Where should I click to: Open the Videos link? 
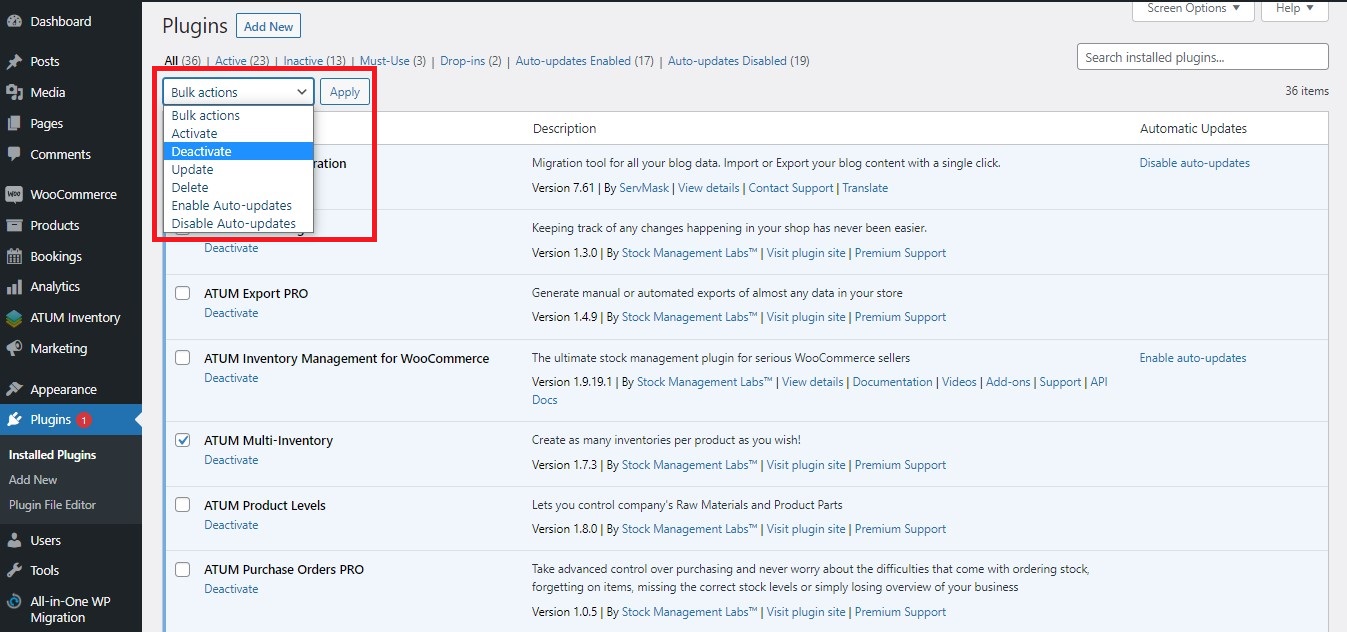coord(959,382)
